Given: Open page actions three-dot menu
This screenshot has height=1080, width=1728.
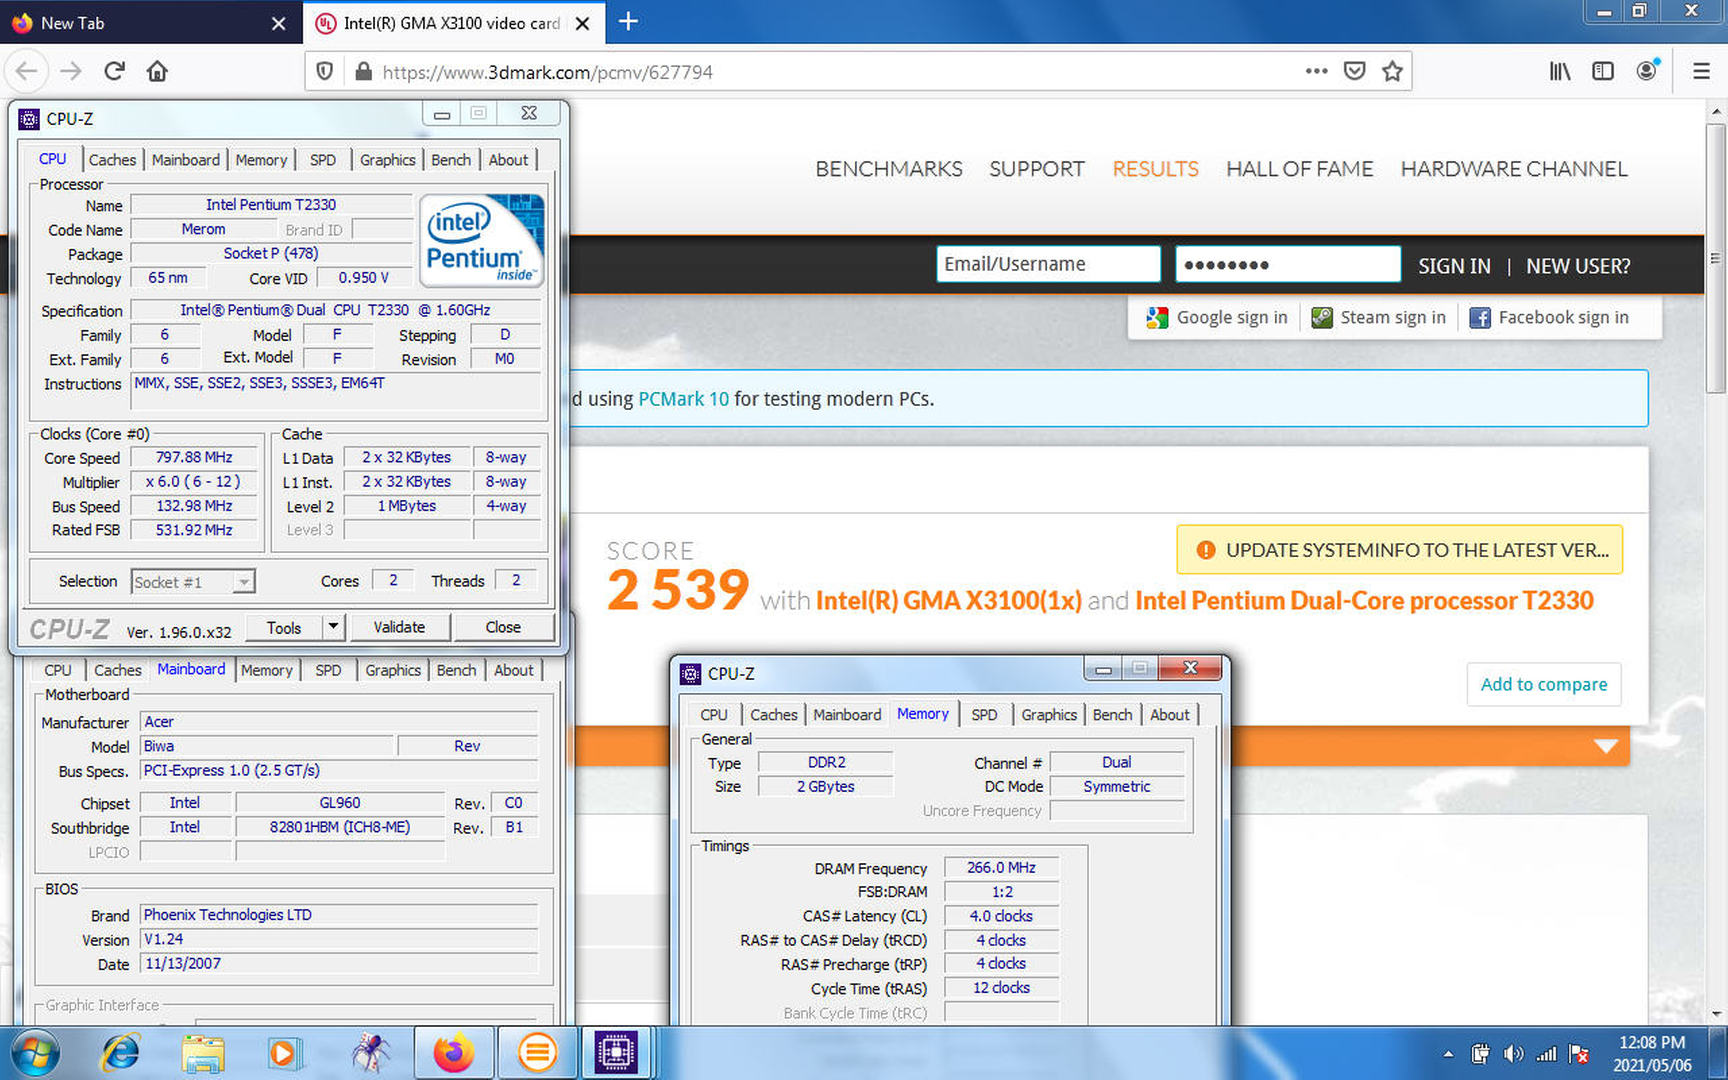Looking at the screenshot, I should (1316, 71).
